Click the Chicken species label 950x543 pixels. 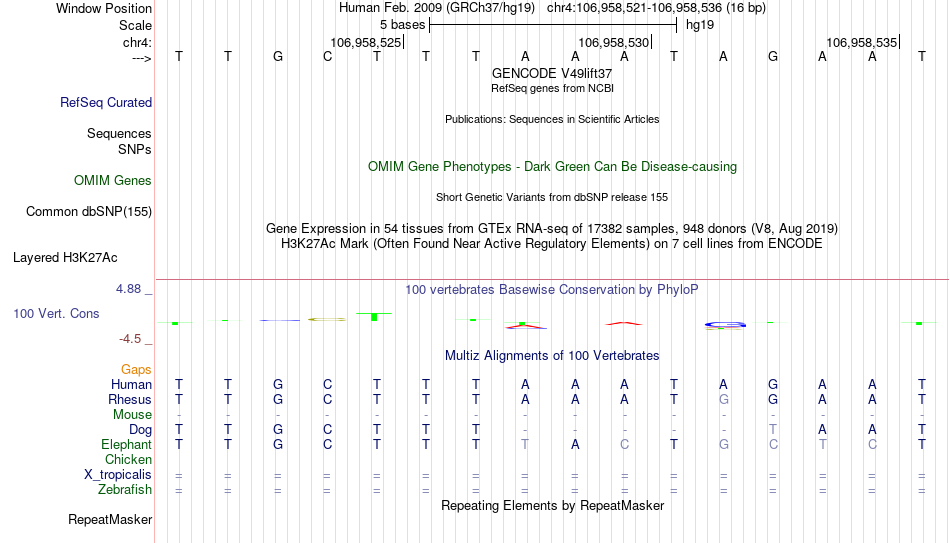pos(128,459)
